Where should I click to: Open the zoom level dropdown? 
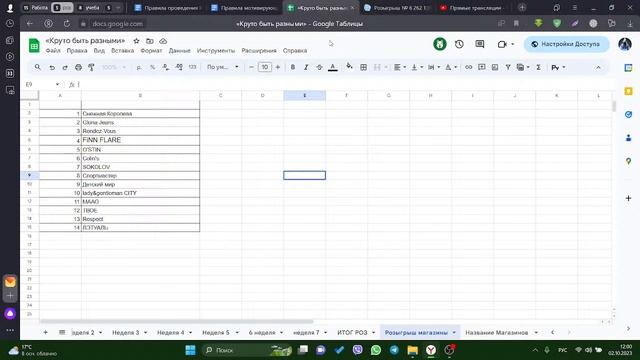click(113, 67)
